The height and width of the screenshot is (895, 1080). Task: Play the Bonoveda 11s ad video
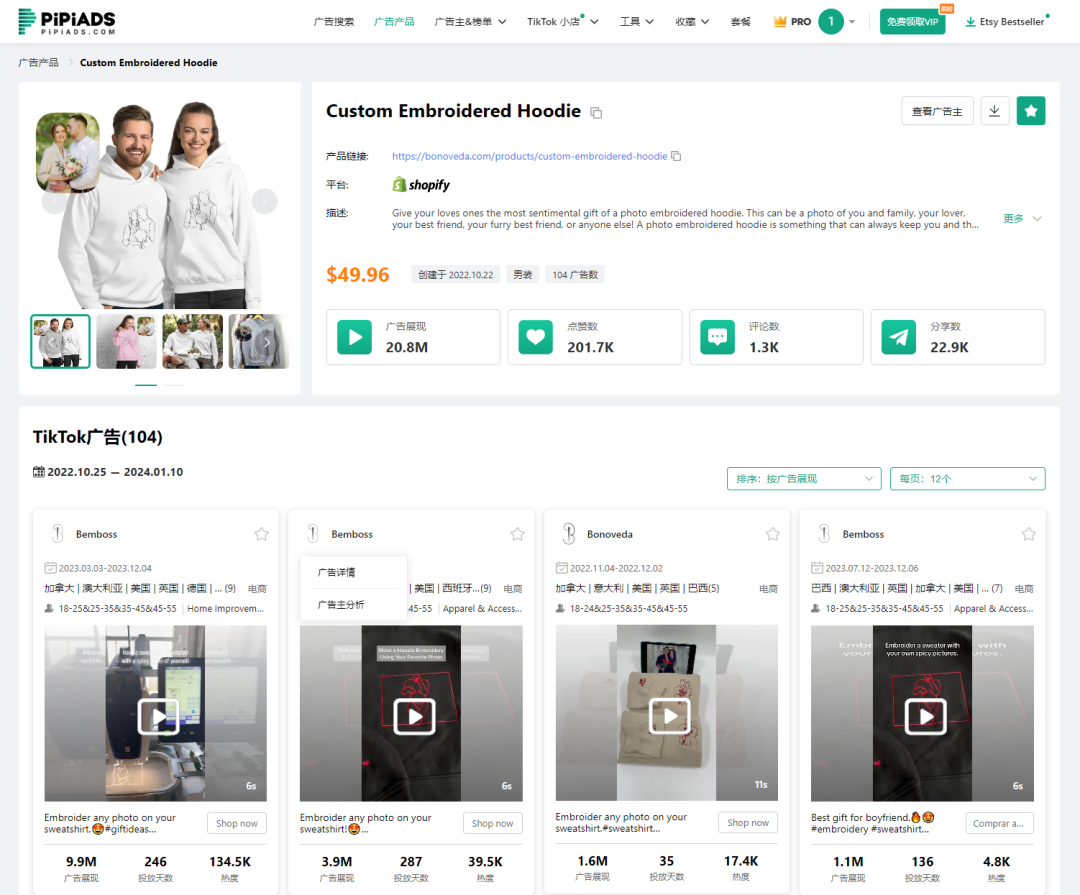pos(669,716)
